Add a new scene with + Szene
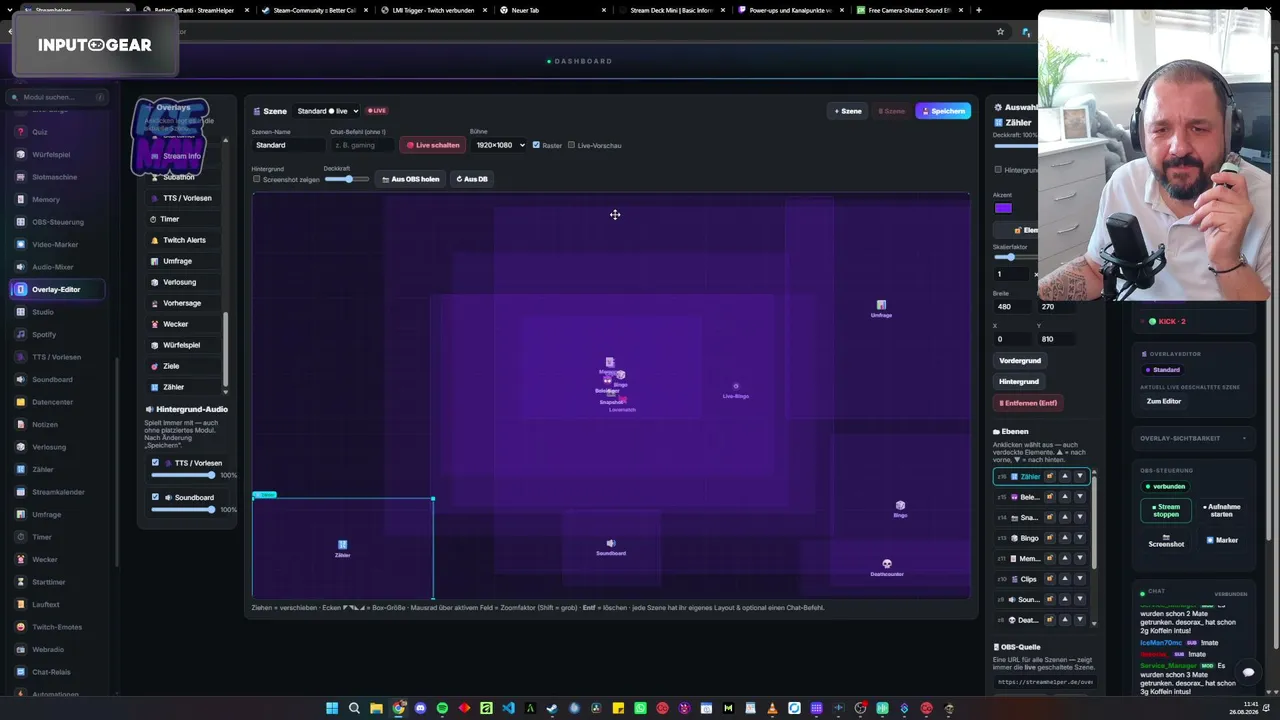 pos(848,111)
